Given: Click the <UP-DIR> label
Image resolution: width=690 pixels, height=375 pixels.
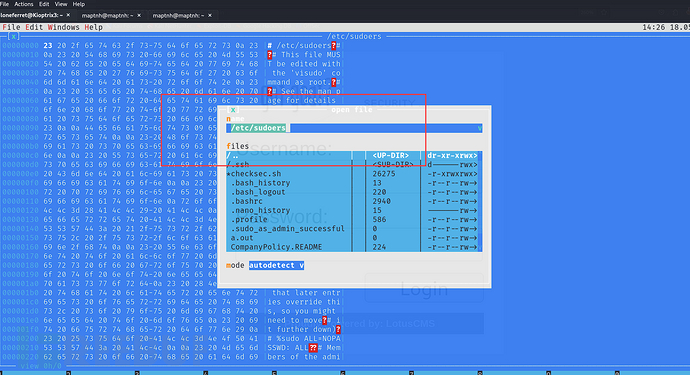Looking at the screenshot, I should (x=391, y=155).
